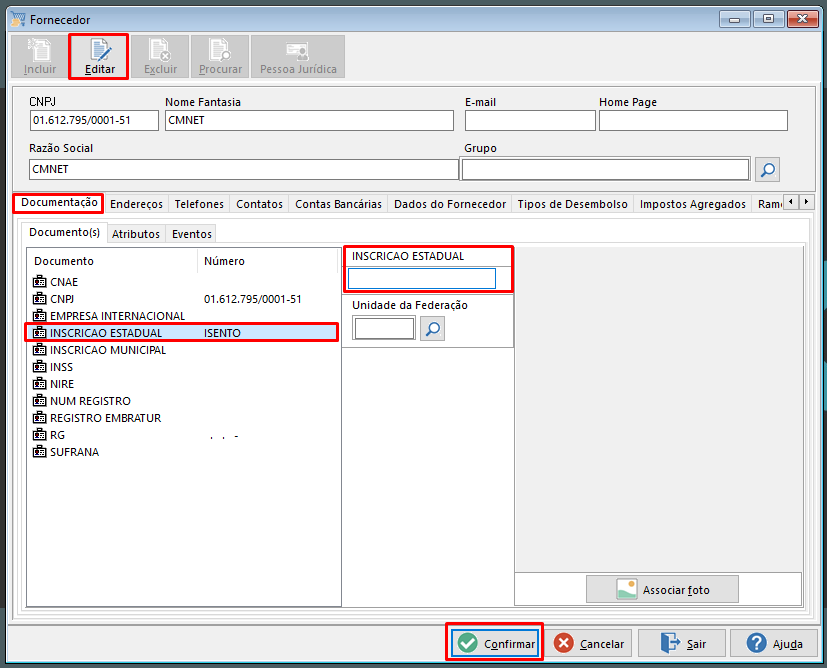
Task: Select the Eventos sub-tab
Action: pyautogui.click(x=191, y=234)
